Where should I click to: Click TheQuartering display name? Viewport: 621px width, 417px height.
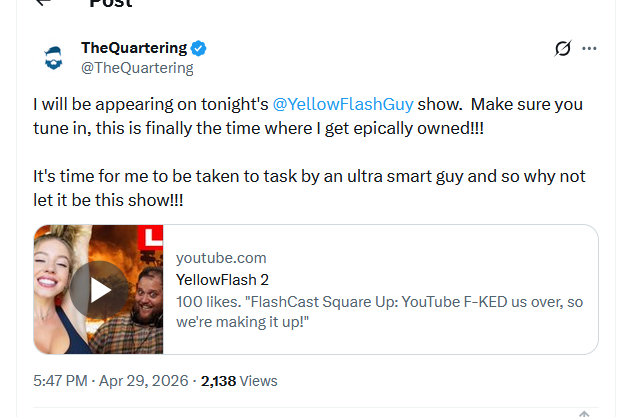(x=134, y=48)
